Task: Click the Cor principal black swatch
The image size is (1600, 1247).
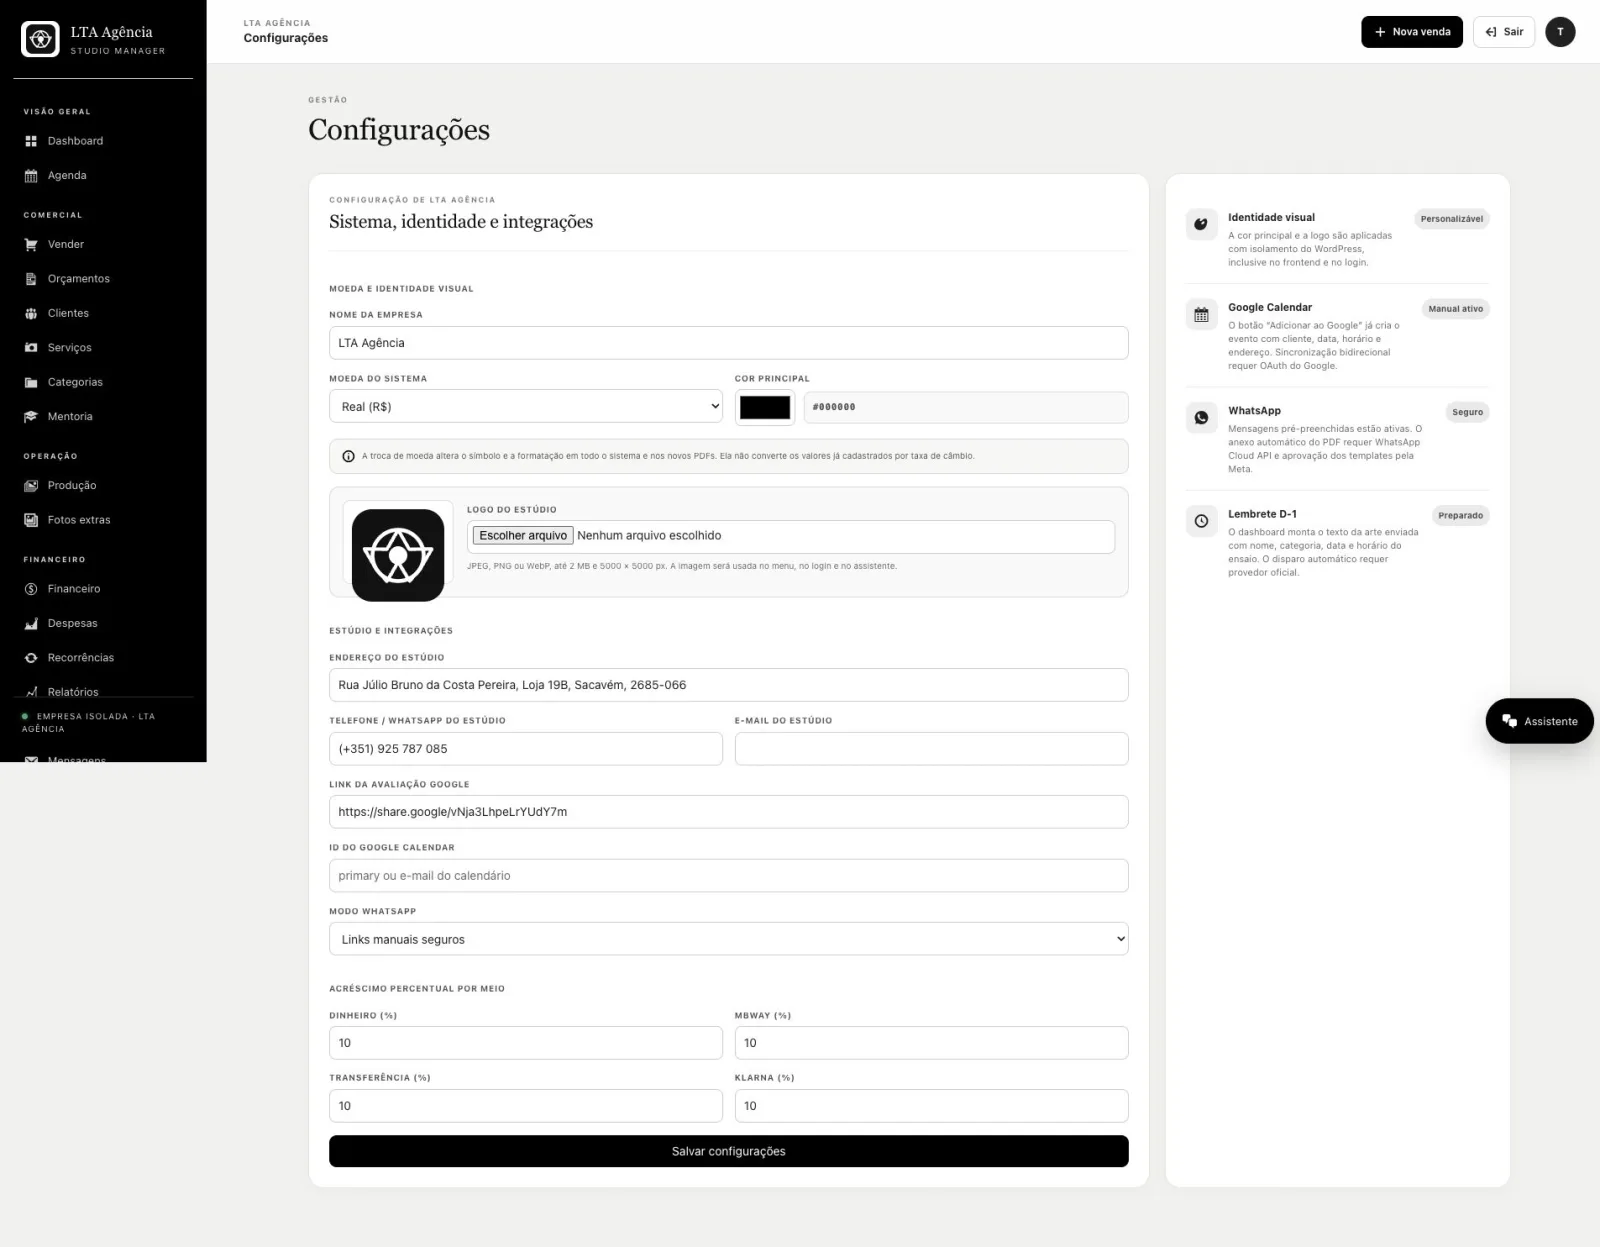Action: click(x=765, y=407)
